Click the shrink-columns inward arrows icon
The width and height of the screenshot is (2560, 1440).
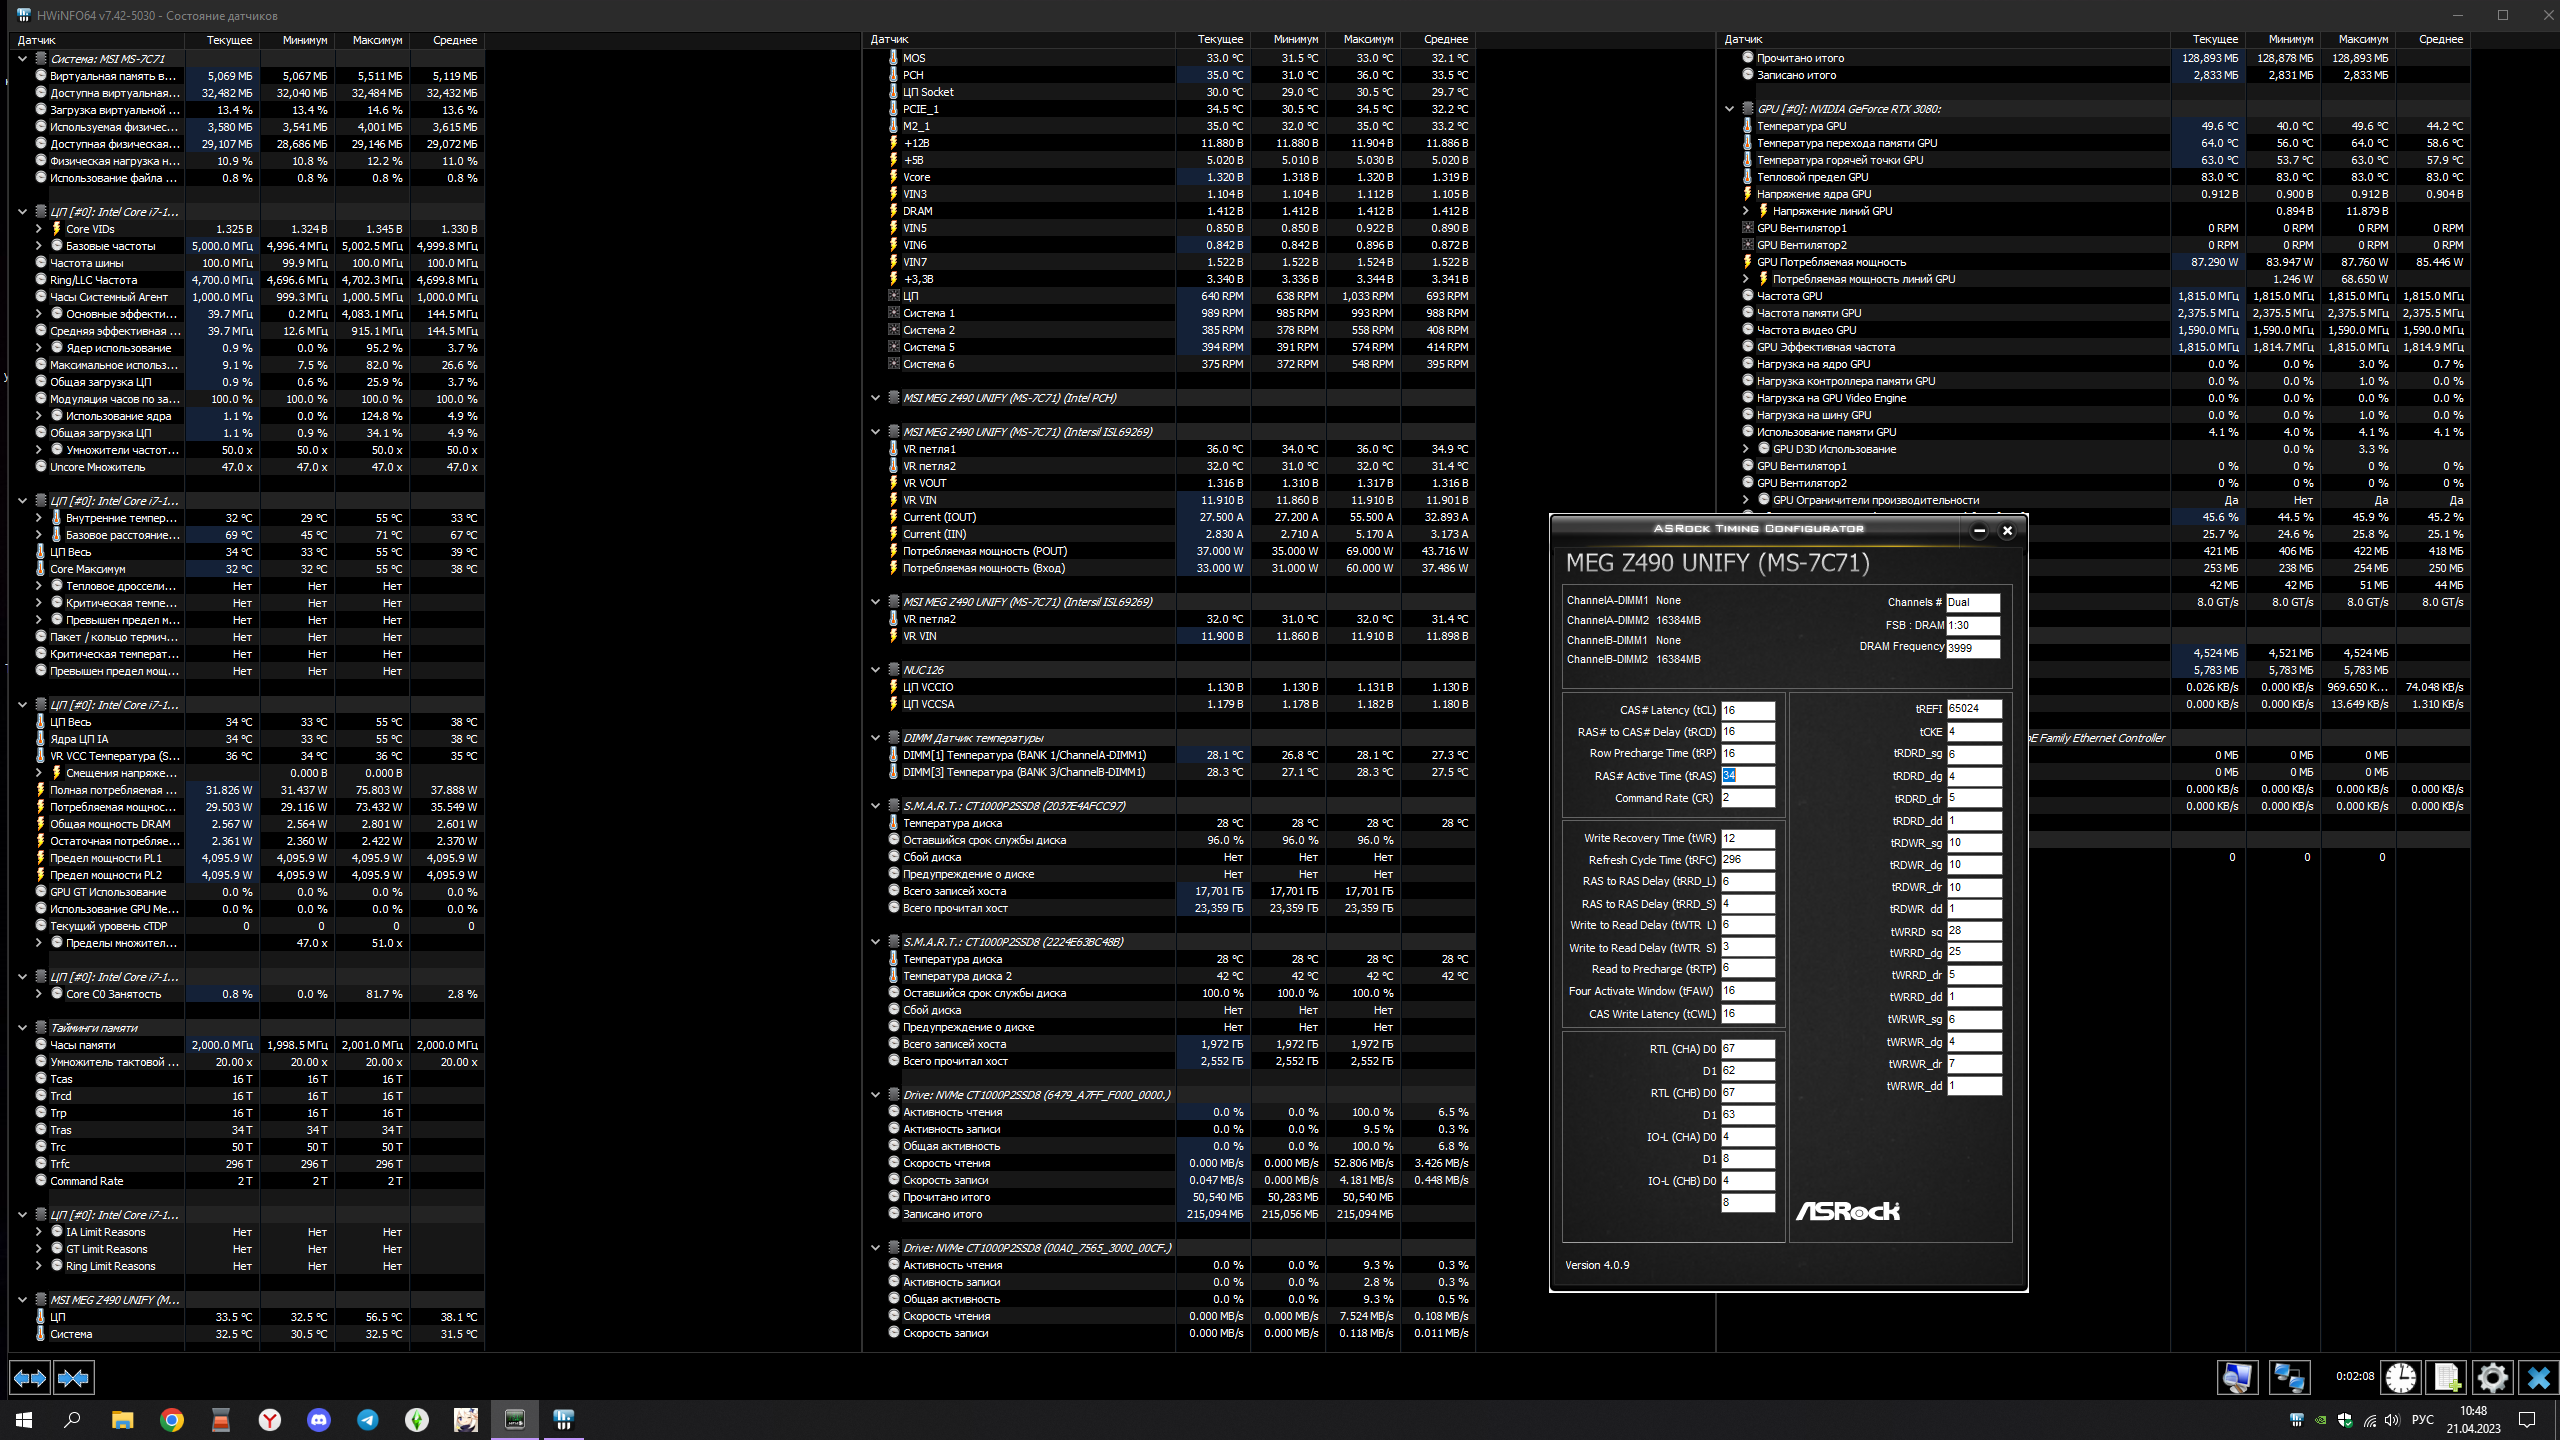pyautogui.click(x=74, y=1378)
